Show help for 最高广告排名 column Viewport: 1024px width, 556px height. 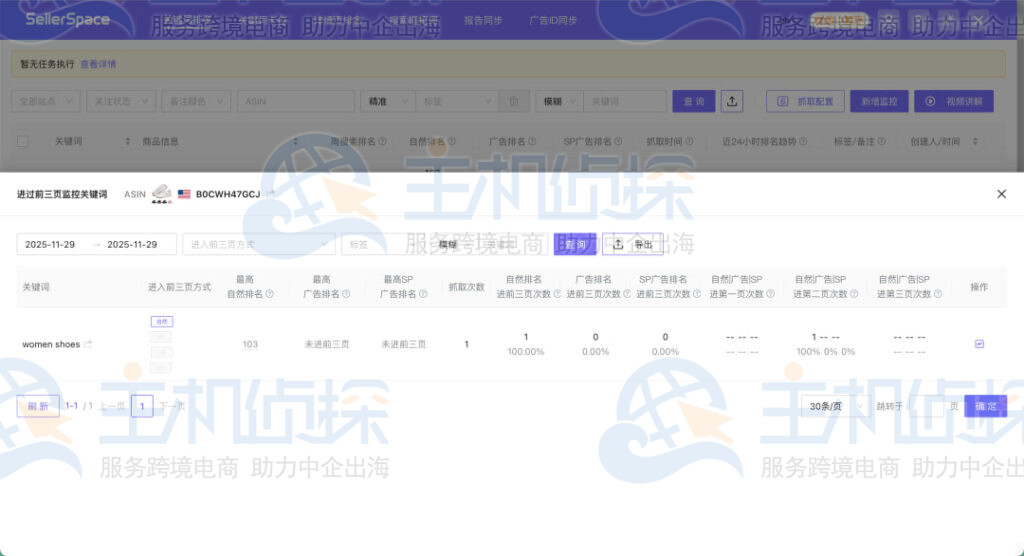[346, 294]
